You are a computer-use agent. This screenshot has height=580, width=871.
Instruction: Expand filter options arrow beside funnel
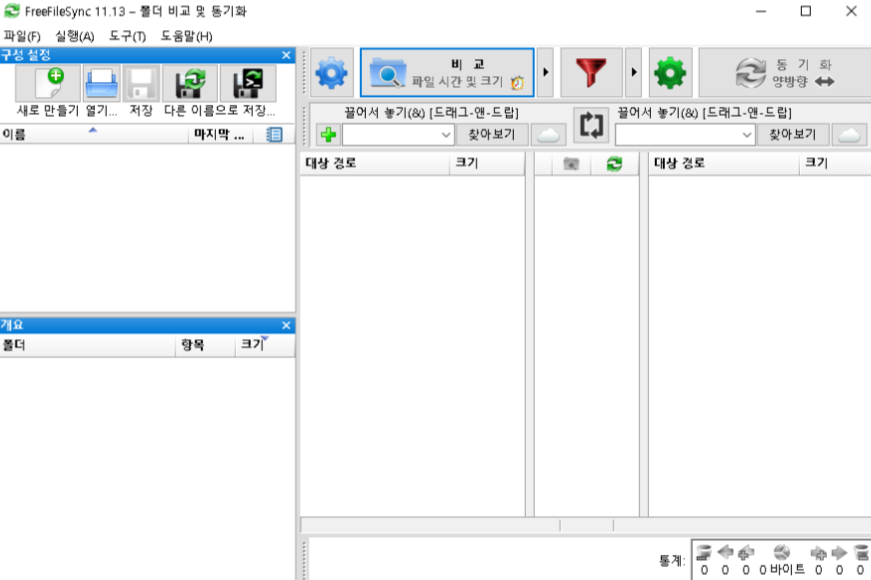(633, 73)
